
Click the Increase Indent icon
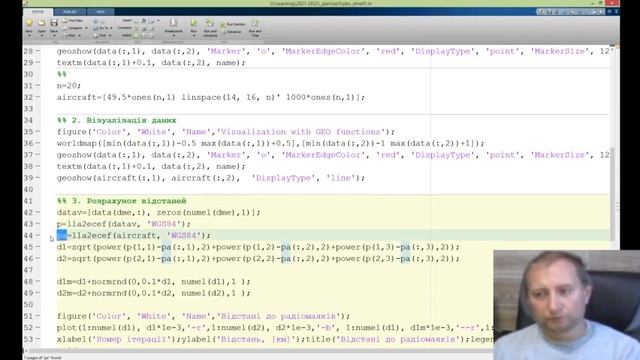[144, 36]
